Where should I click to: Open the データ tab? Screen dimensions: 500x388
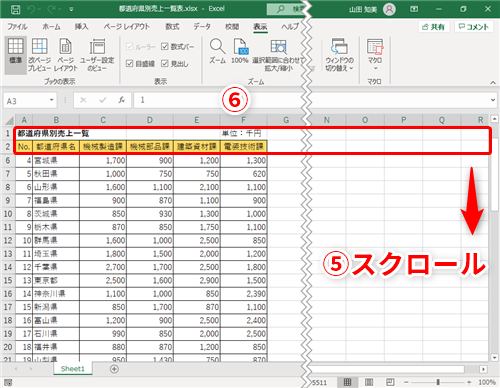point(202,27)
